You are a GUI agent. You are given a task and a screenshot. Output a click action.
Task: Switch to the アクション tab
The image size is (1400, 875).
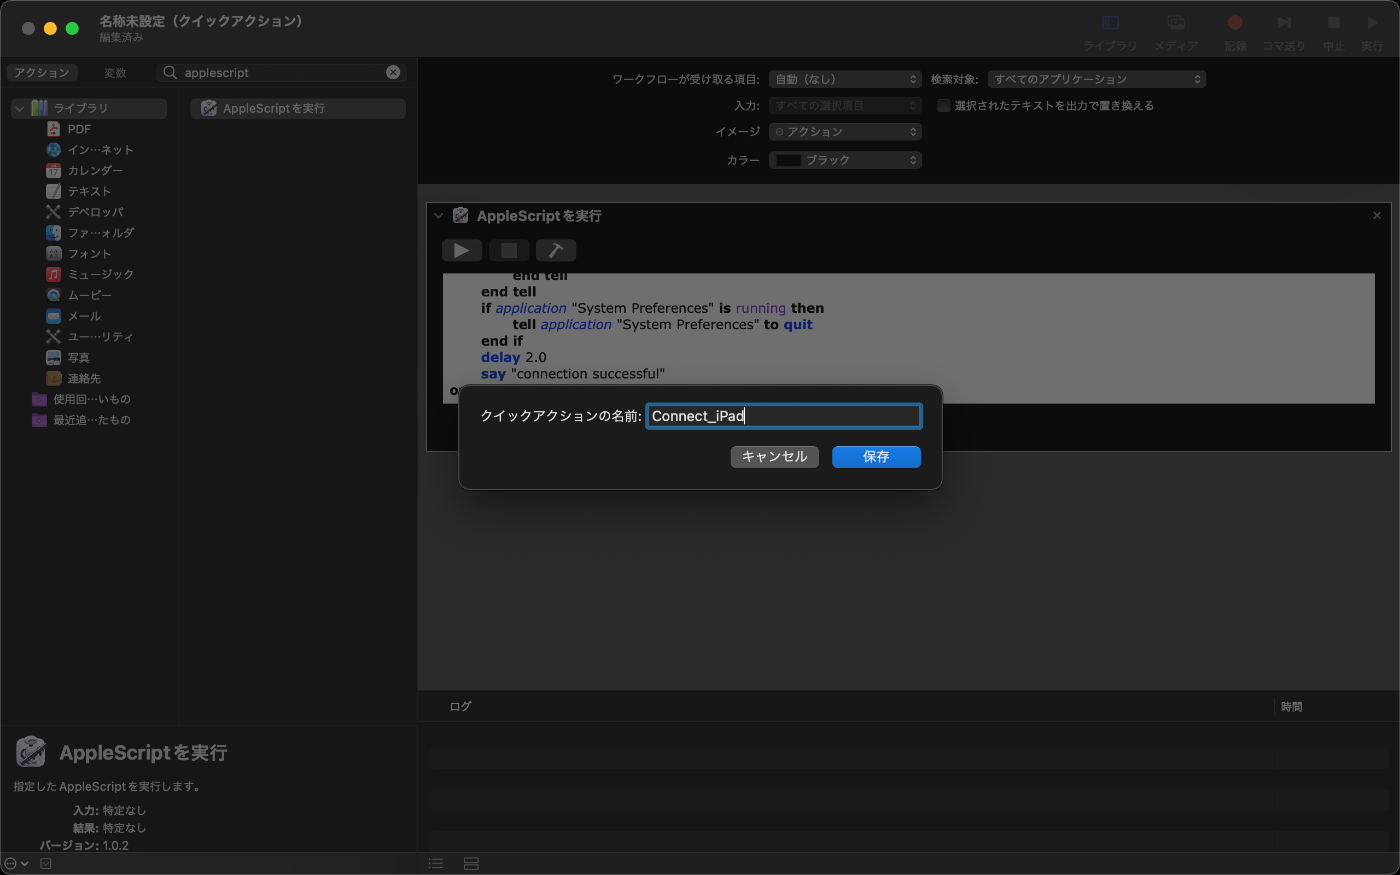[x=42, y=73]
